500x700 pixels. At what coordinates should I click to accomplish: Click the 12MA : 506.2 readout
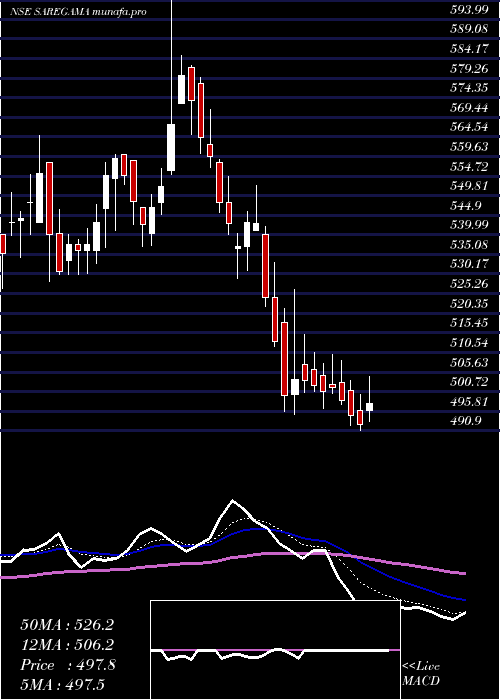(67, 645)
